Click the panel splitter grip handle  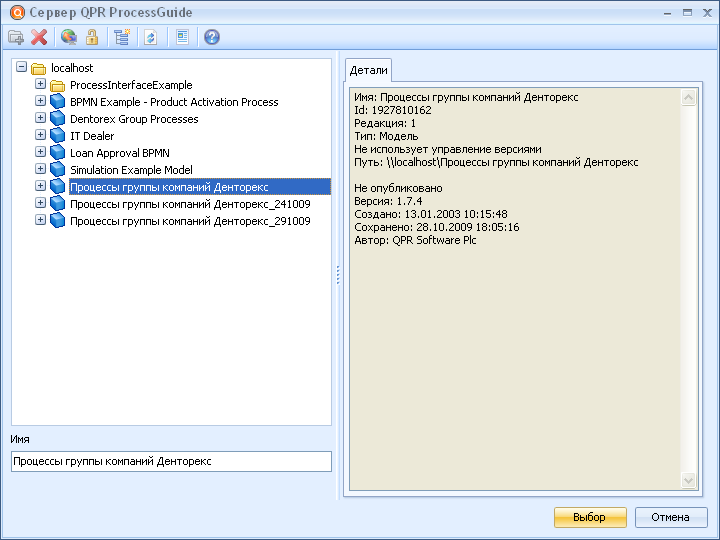(x=338, y=275)
